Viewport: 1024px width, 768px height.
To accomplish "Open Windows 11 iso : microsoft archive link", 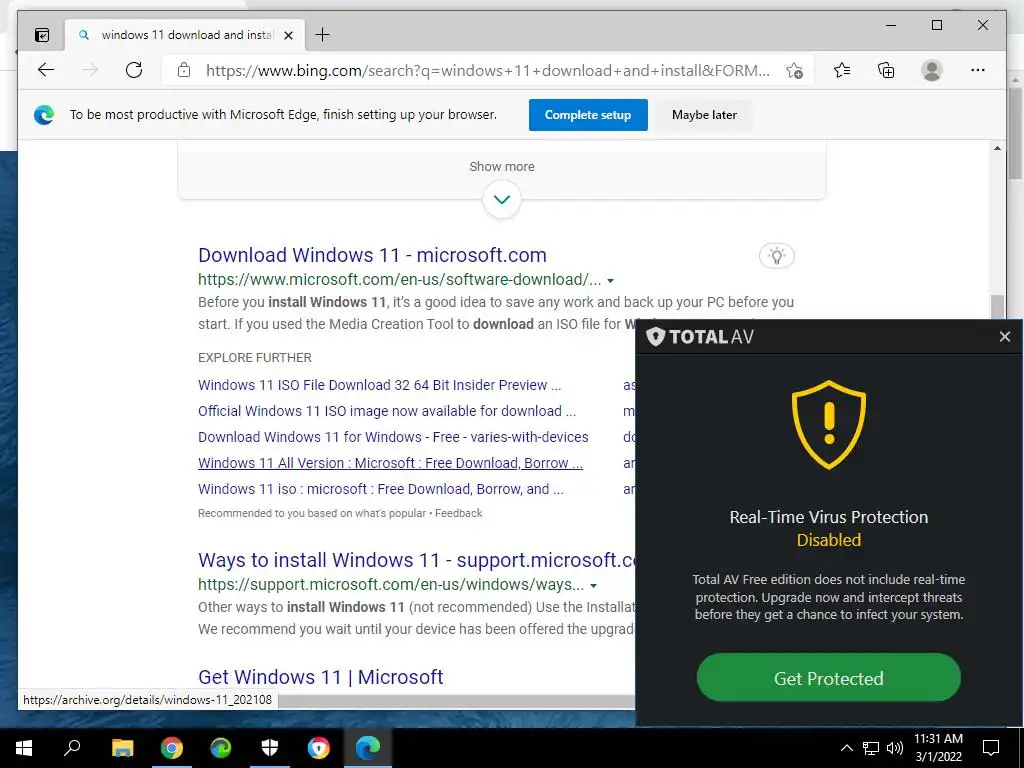I will (381, 489).
